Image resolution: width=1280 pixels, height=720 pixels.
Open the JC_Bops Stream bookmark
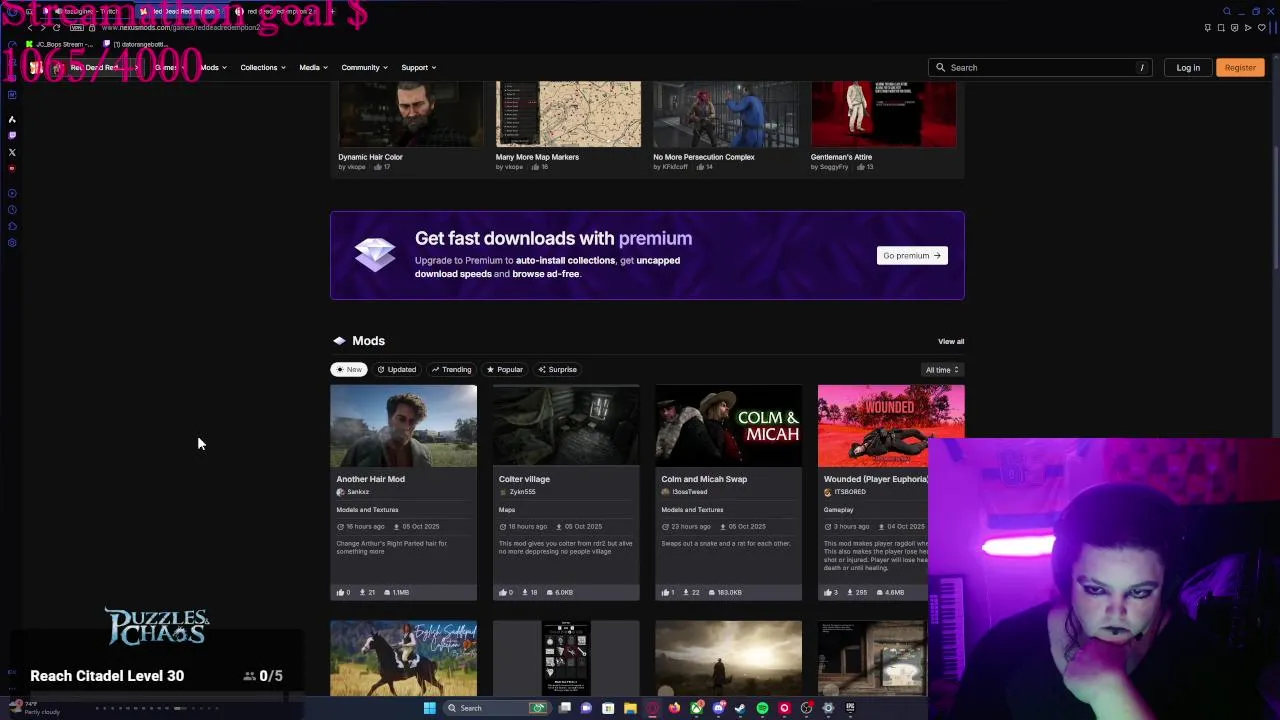59,44
